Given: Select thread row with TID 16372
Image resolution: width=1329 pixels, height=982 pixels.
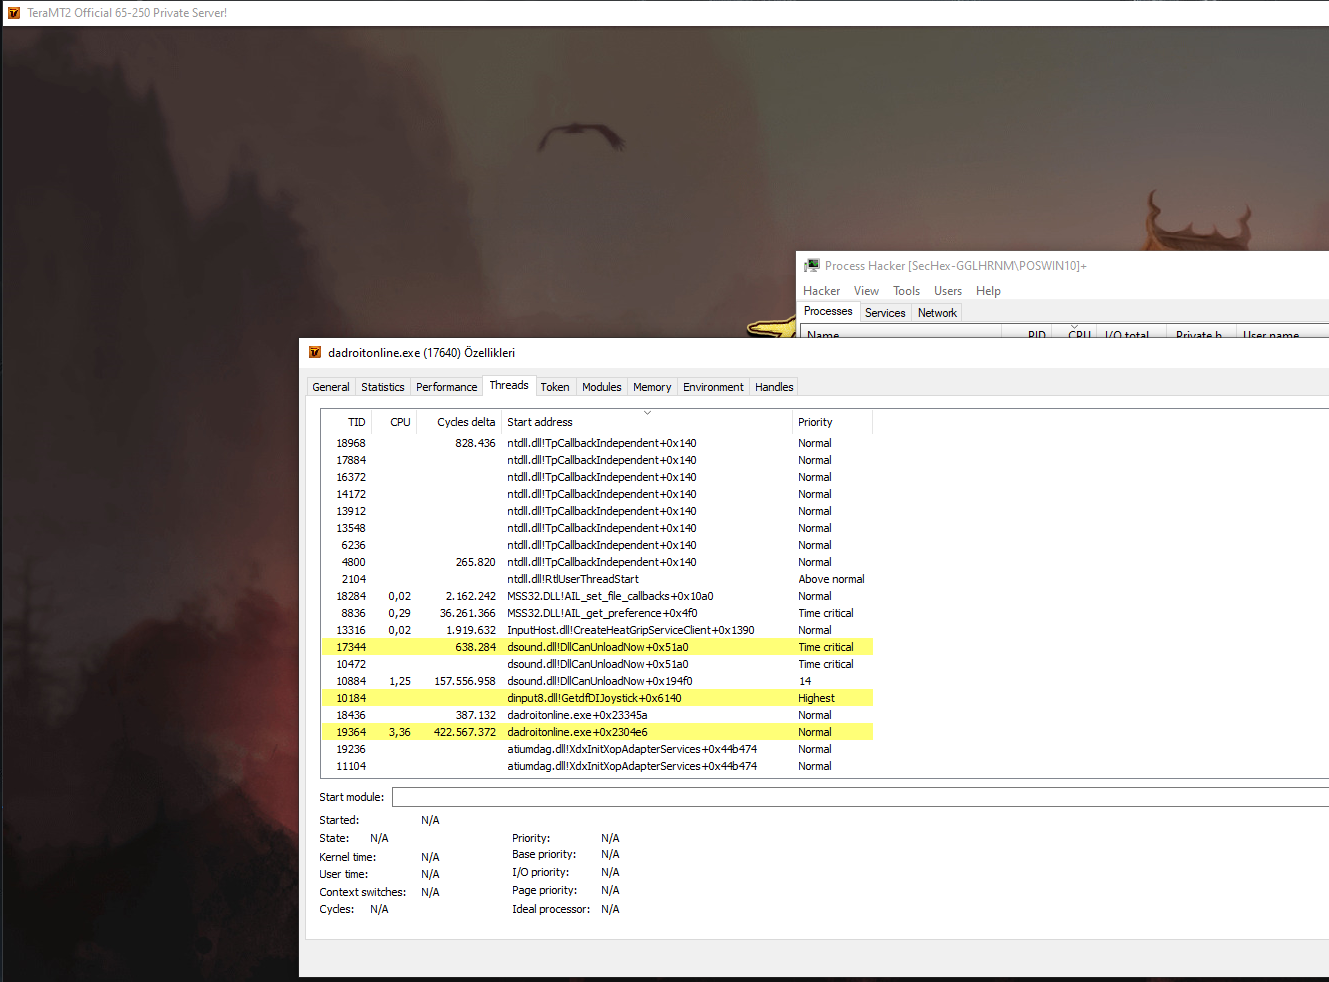Looking at the screenshot, I should tap(597, 477).
